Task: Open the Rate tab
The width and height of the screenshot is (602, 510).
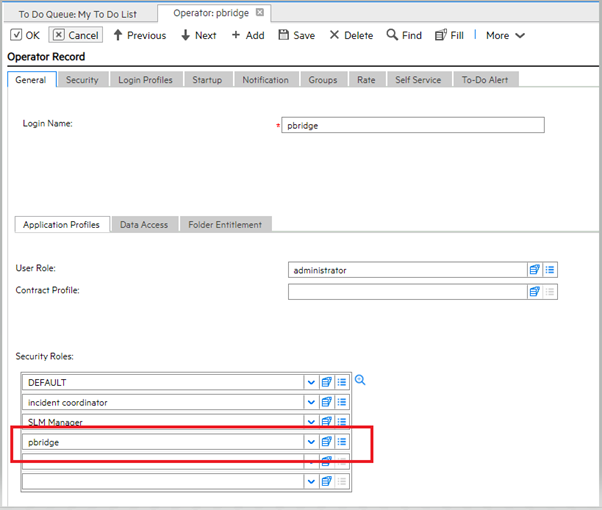Action: tap(366, 80)
